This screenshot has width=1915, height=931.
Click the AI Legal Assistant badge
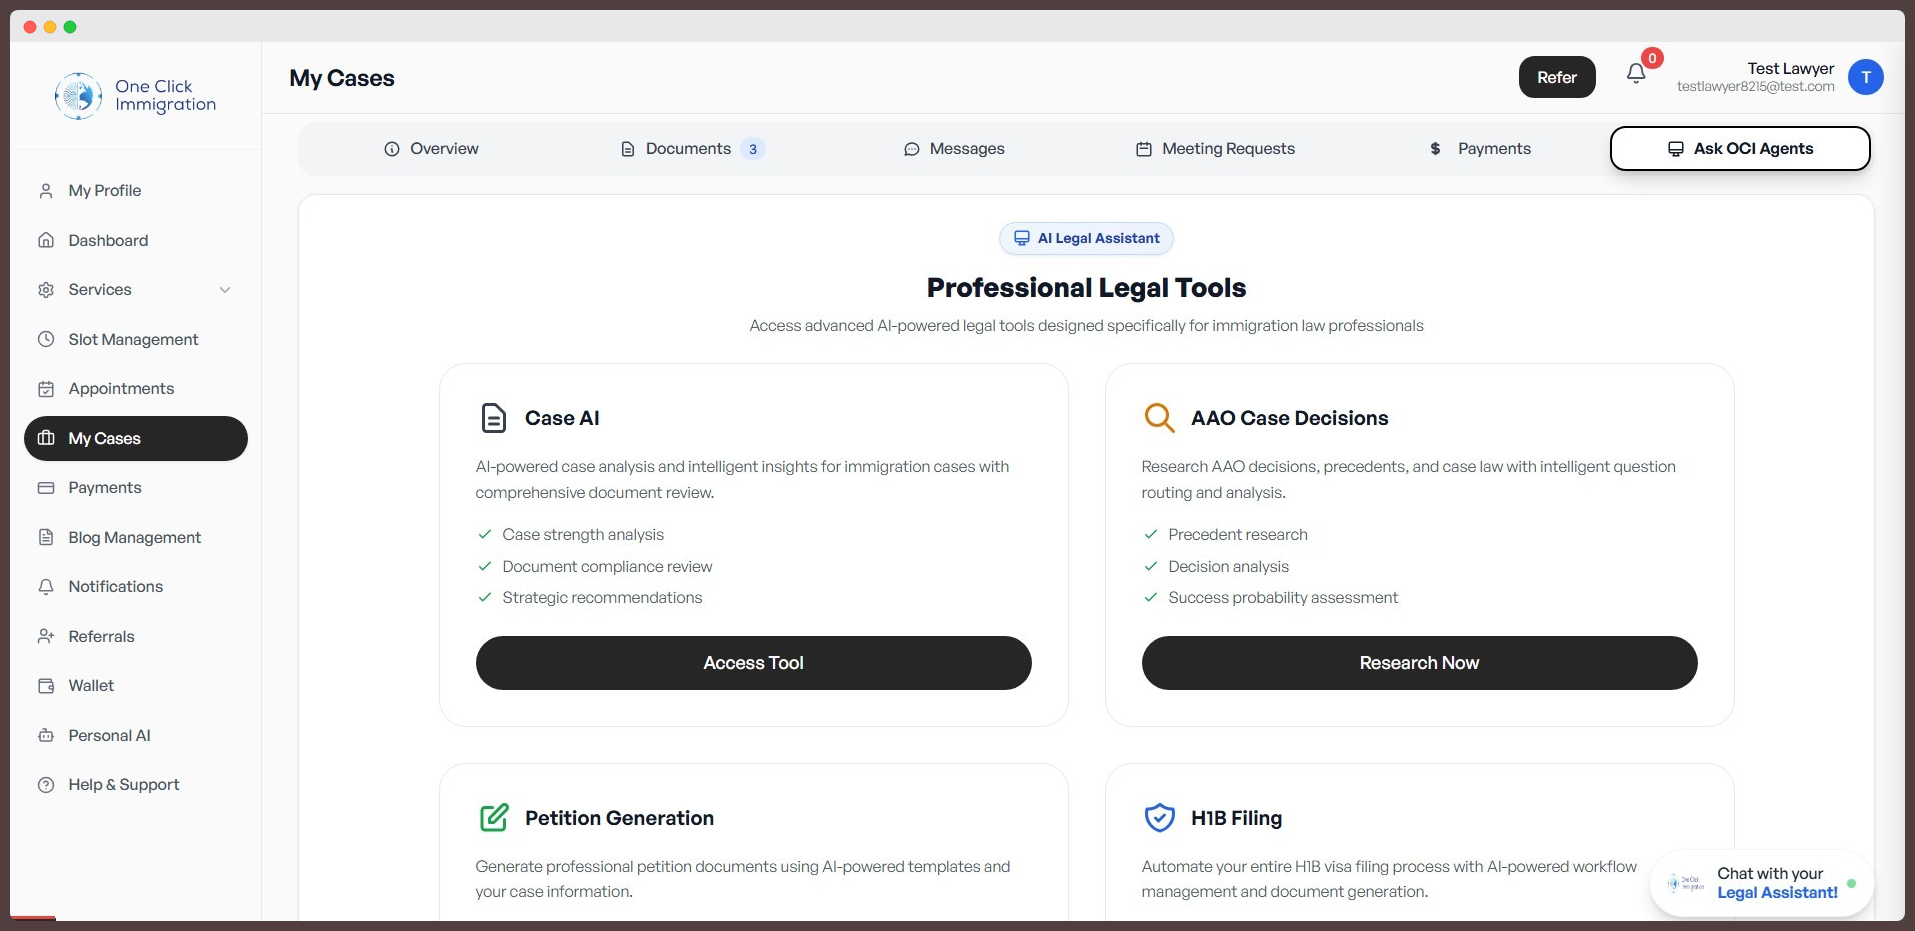pyautogui.click(x=1086, y=238)
